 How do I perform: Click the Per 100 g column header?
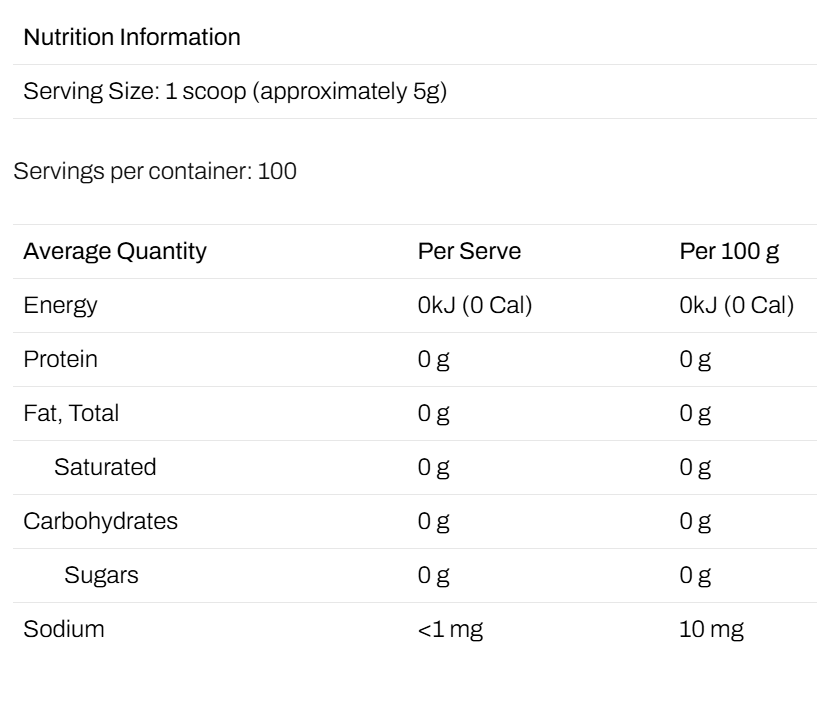pyautogui.click(x=729, y=252)
